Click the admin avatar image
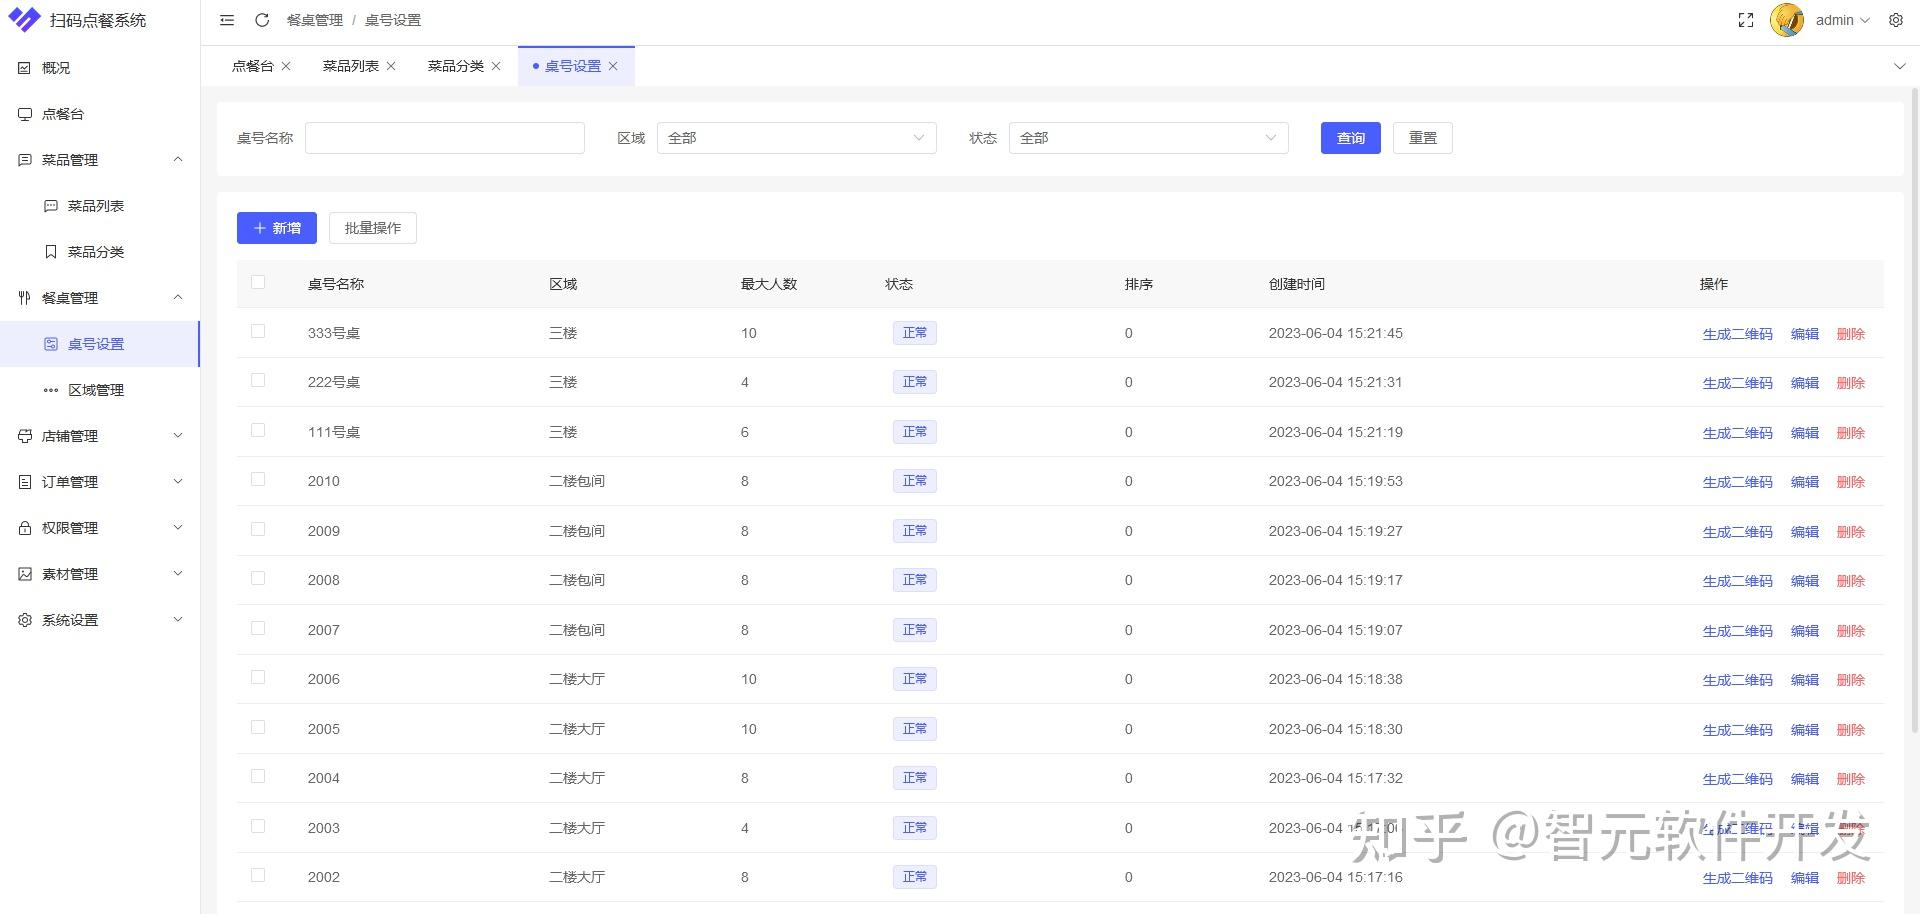 tap(1787, 20)
